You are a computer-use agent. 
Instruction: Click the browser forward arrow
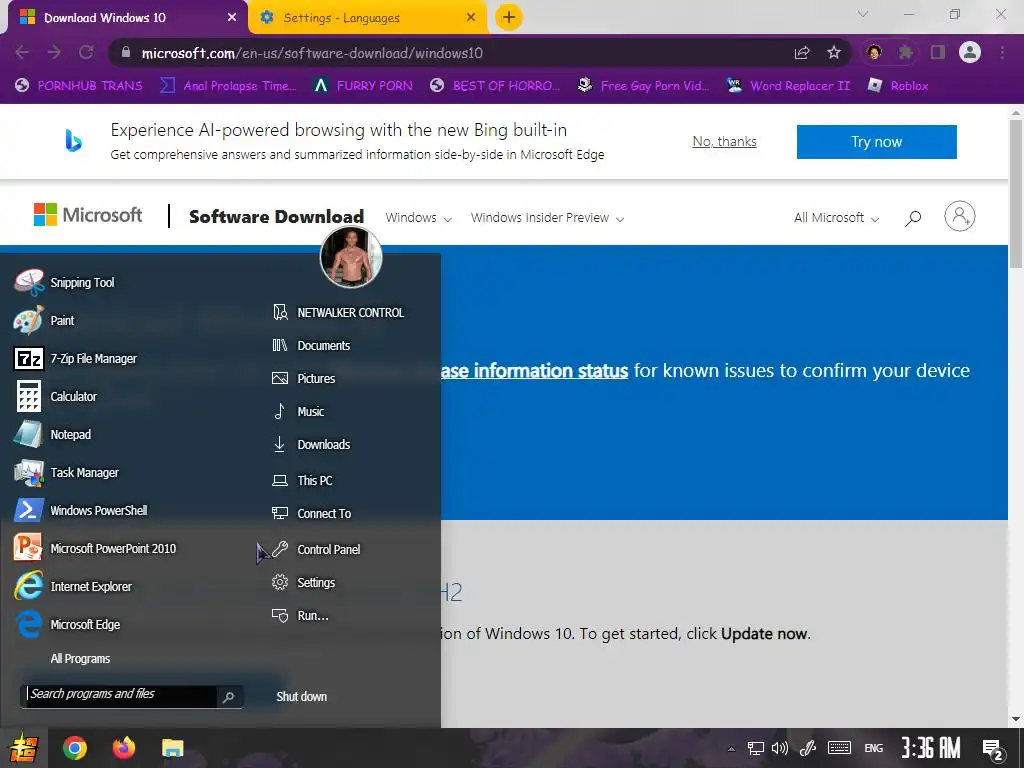pos(54,52)
